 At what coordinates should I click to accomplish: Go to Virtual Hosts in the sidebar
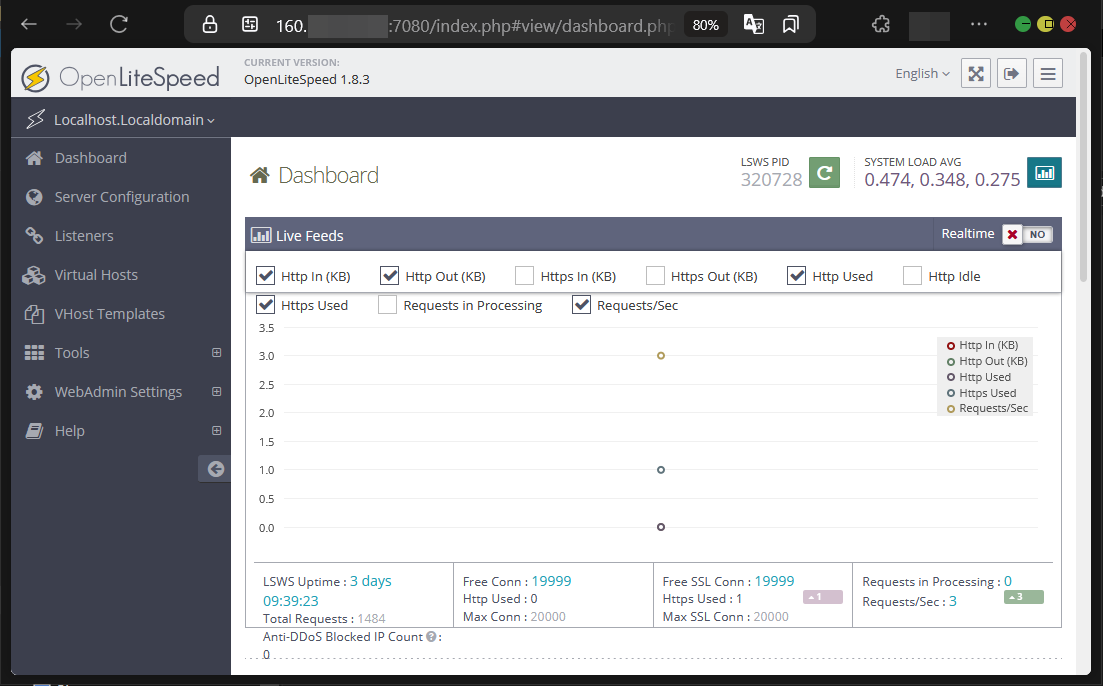pos(96,275)
